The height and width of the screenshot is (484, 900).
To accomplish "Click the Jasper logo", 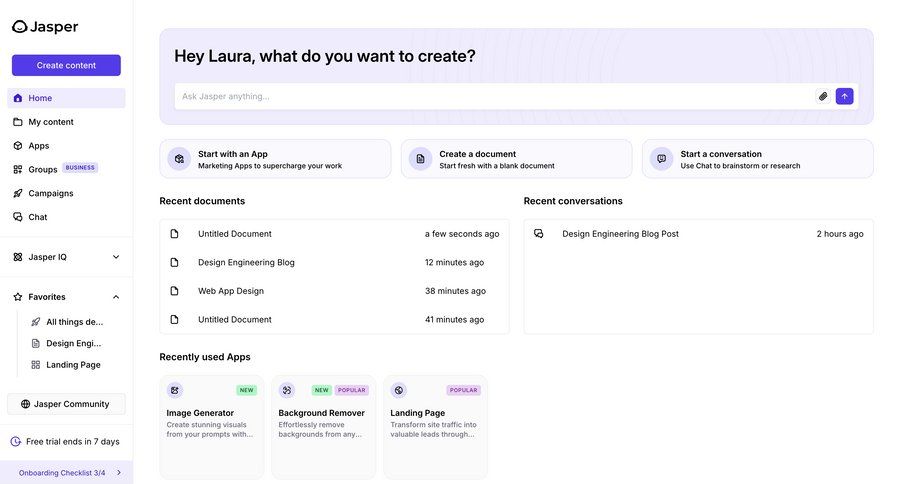I will pos(45,26).
